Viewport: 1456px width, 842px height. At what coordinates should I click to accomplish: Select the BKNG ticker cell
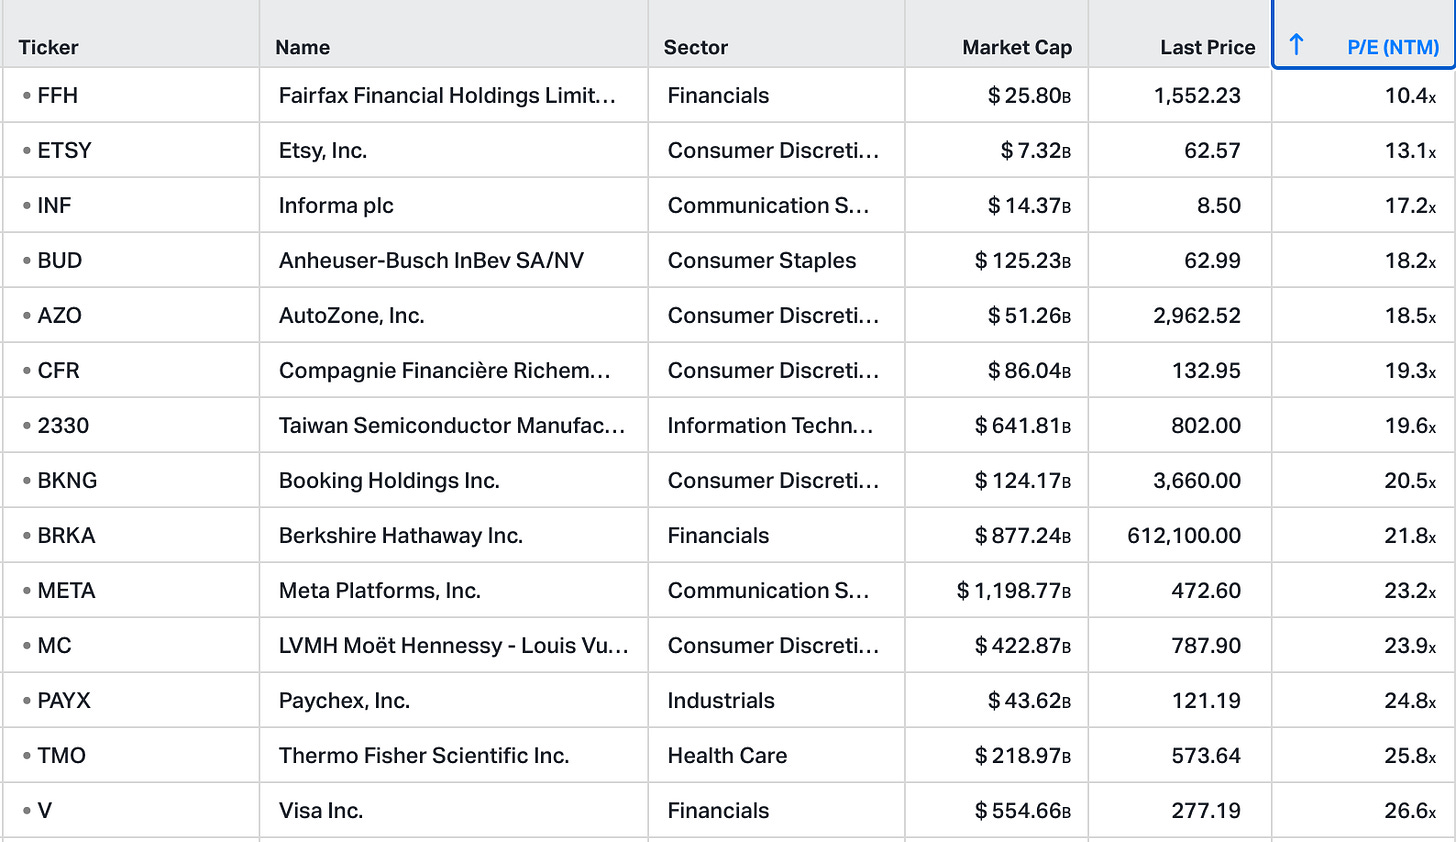(67, 481)
